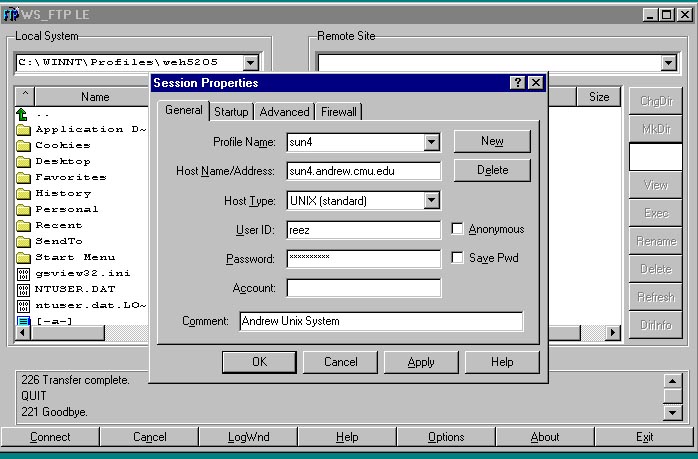Click the Session Properties question mark help icon
This screenshot has height=459, width=698.
coord(517,83)
